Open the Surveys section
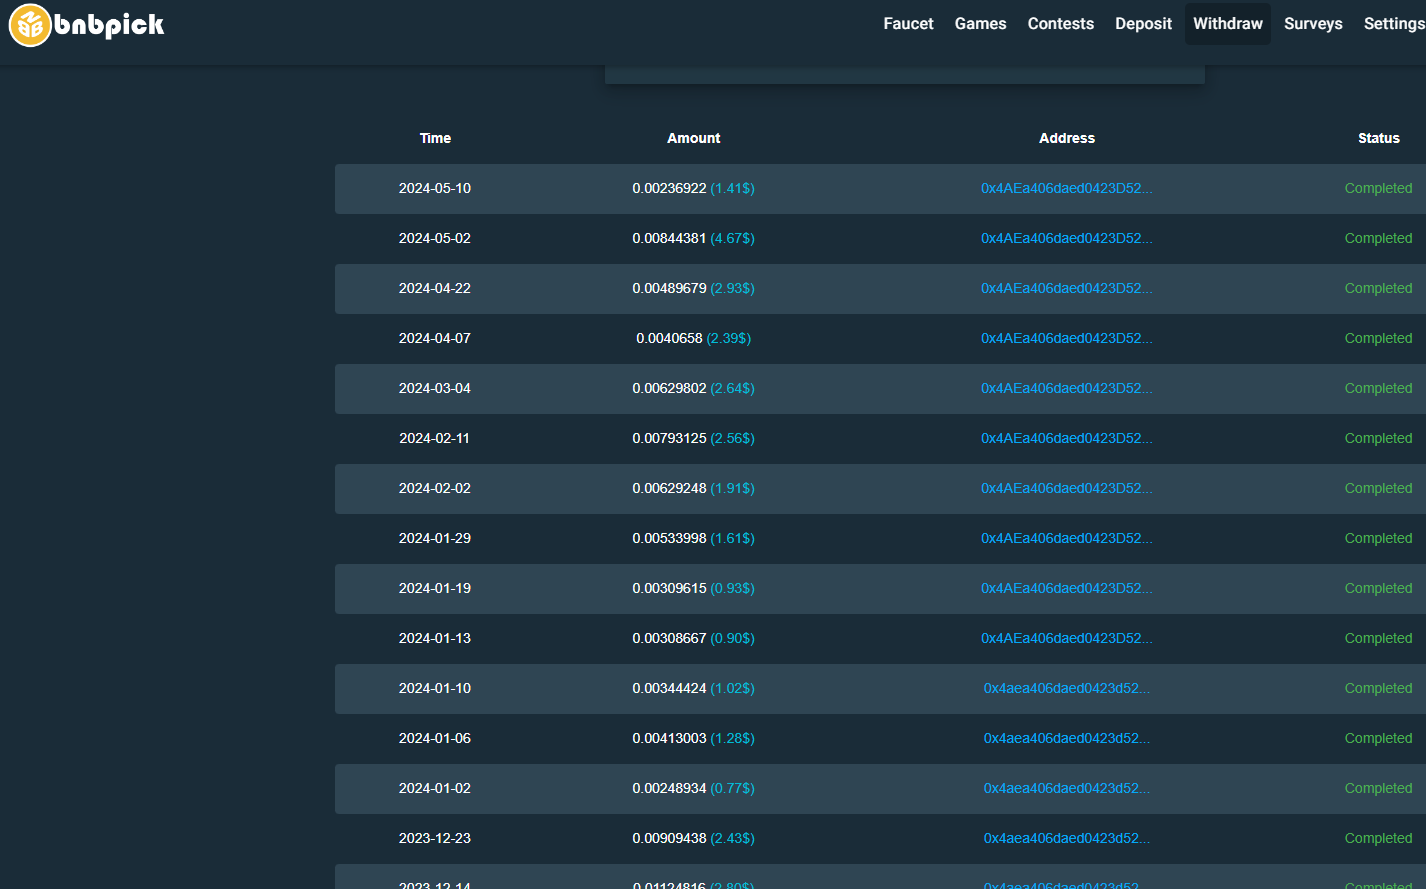This screenshot has width=1426, height=889. [1313, 24]
